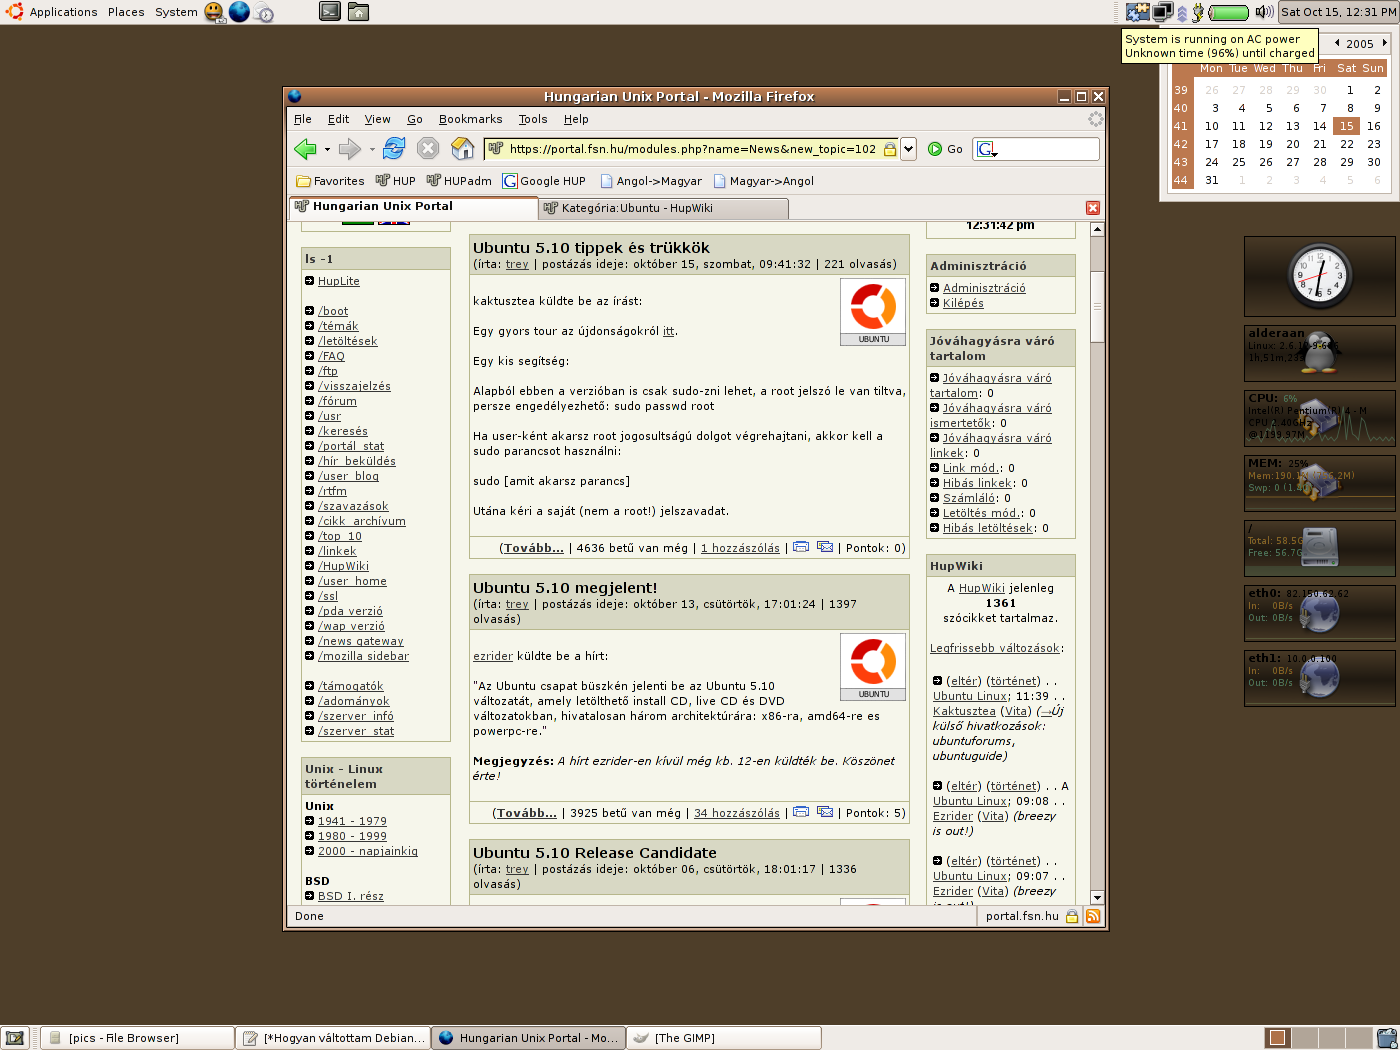Click send-to-friend icon in tippek article footer

click(x=825, y=547)
